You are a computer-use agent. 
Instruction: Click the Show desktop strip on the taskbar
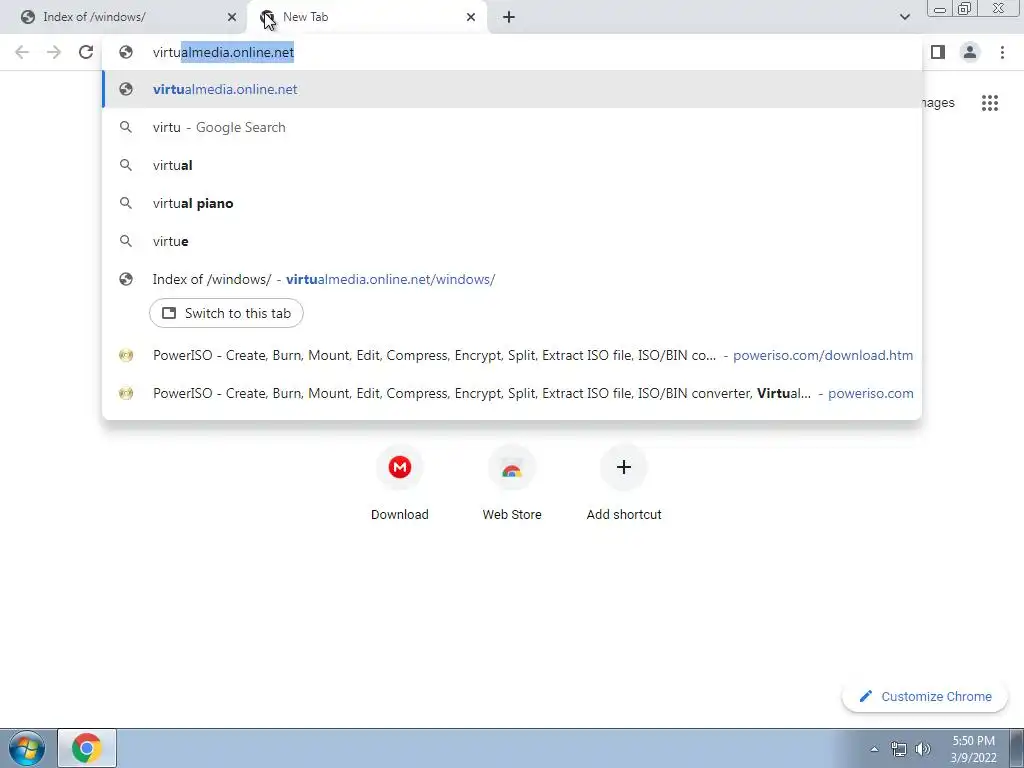click(x=1016, y=748)
